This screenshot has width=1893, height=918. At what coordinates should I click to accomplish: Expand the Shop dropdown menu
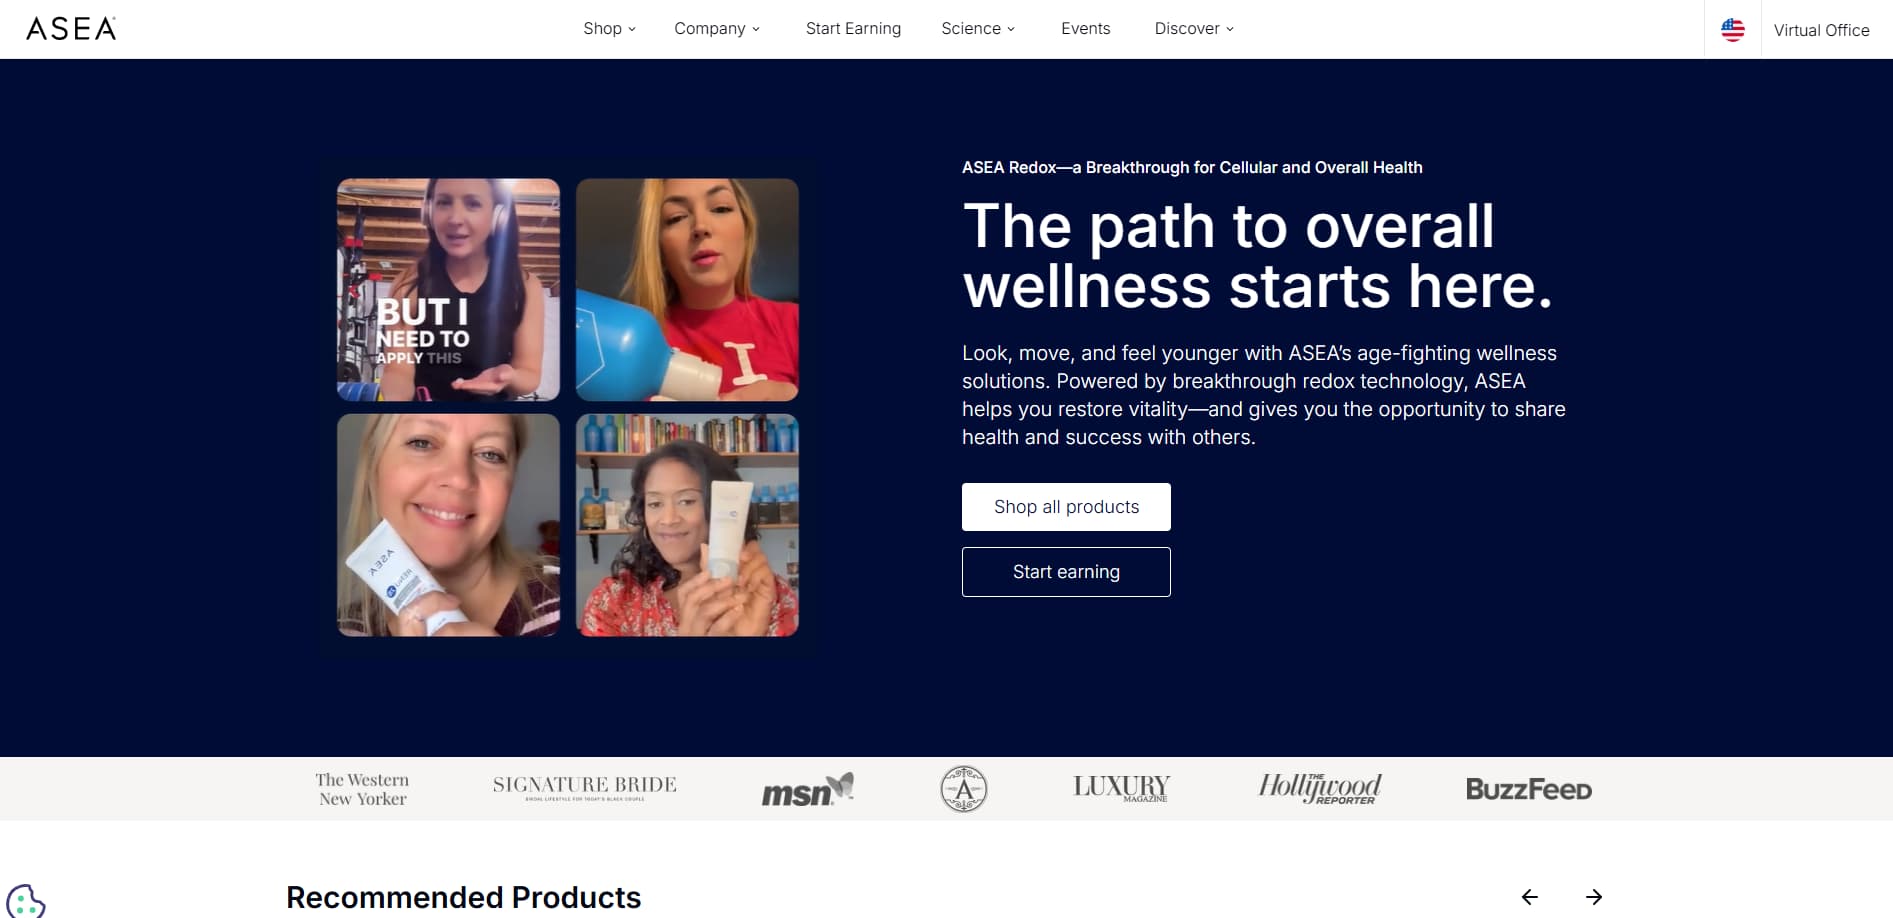[x=609, y=28]
